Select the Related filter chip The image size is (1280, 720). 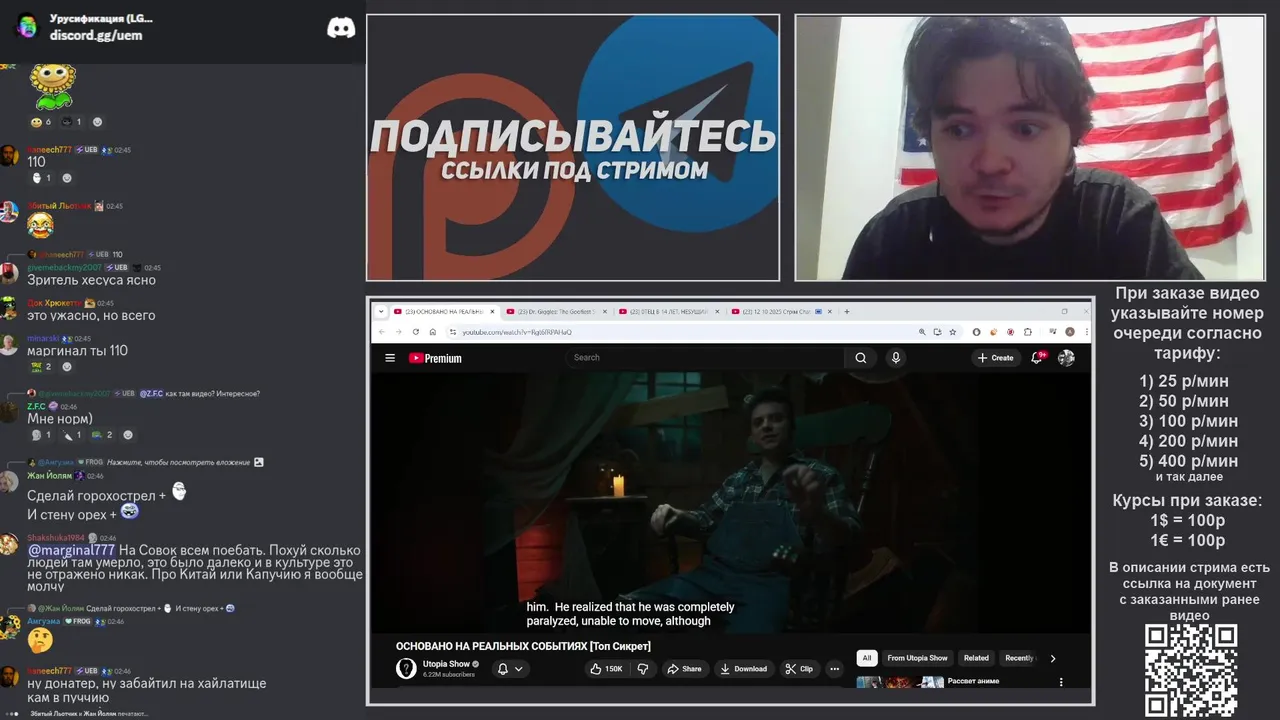pos(976,658)
